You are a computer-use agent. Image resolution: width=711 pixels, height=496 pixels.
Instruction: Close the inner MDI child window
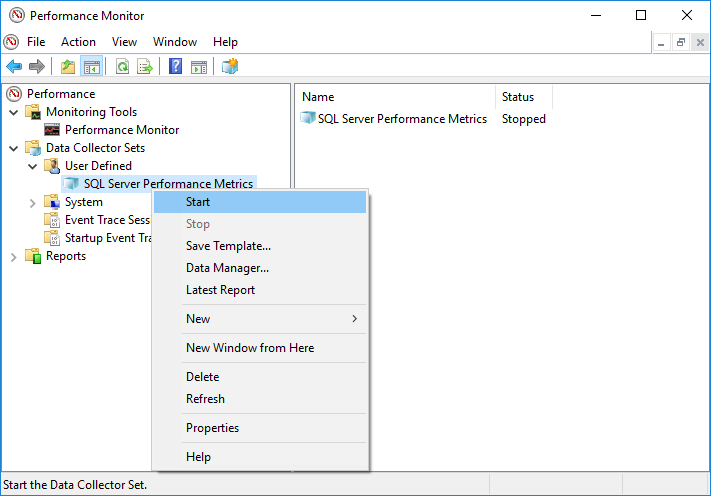pyautogui.click(x=700, y=43)
